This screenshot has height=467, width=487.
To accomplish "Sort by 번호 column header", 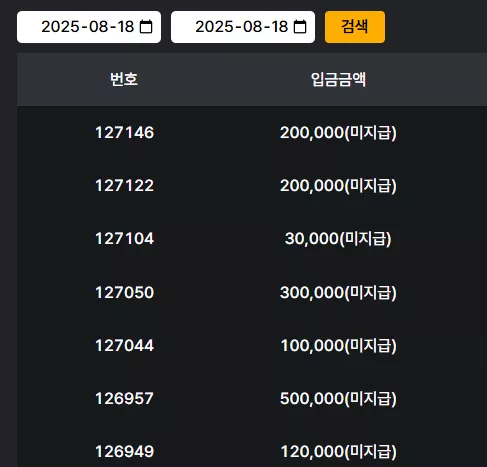I will [124, 79].
